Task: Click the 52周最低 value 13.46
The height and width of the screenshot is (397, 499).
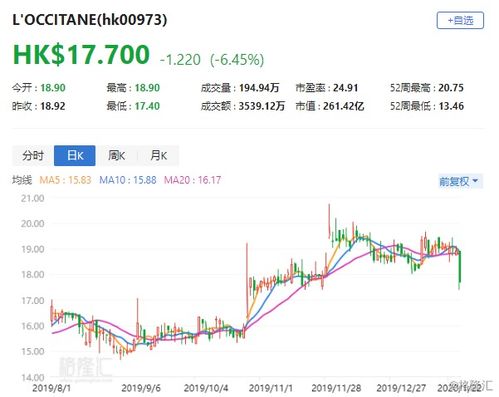Action: [x=451, y=106]
